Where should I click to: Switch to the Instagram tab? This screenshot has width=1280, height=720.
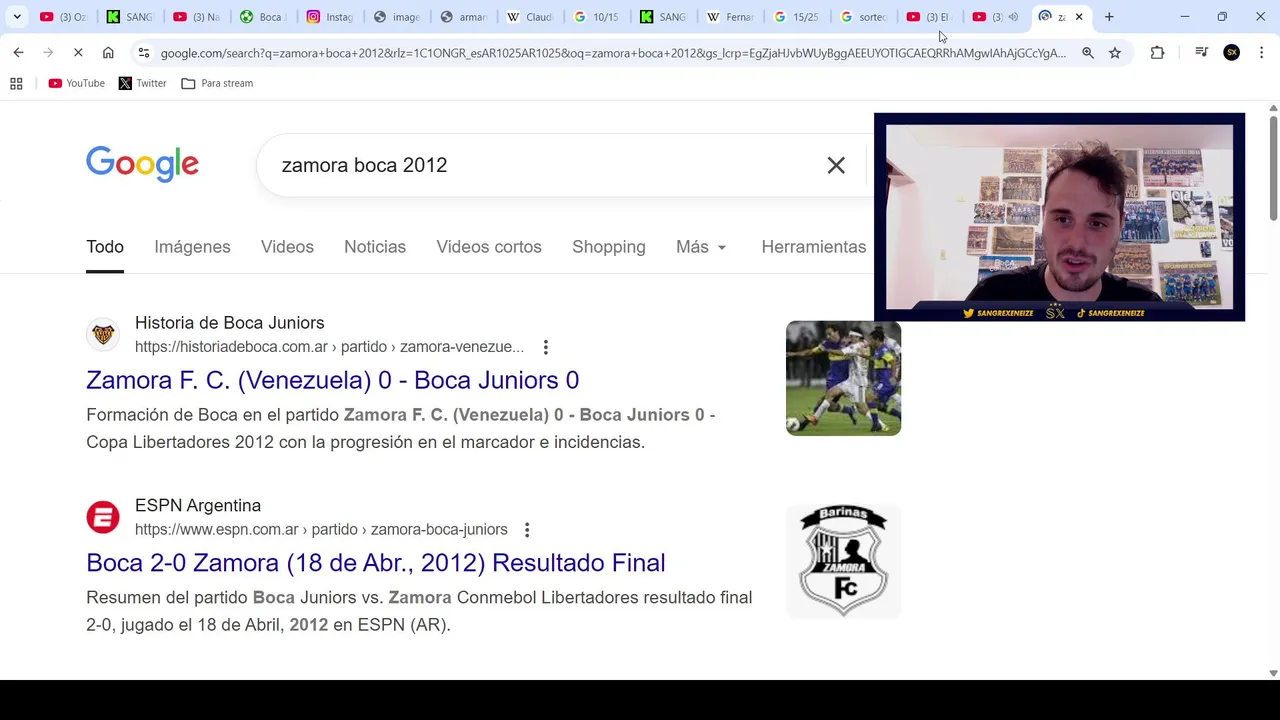tap(330, 17)
